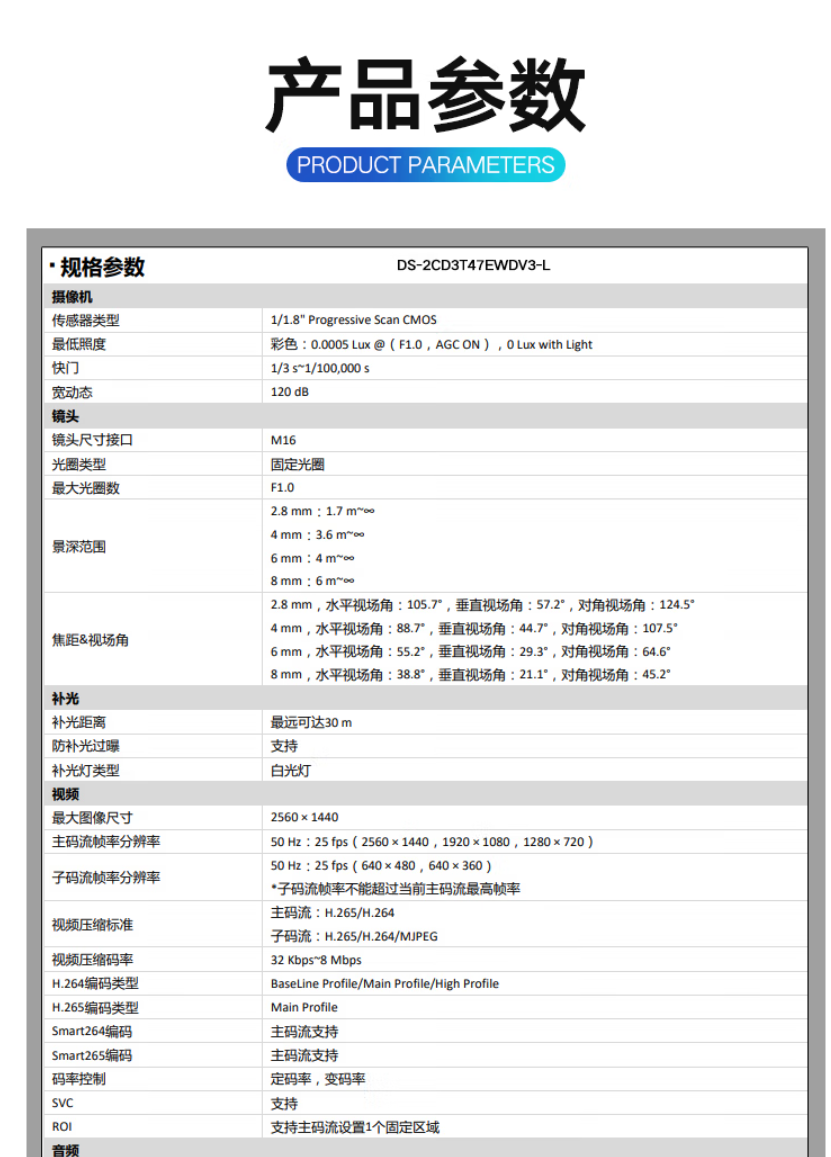
Task: Select the 最远可达30 m value
Action: (x=311, y=722)
